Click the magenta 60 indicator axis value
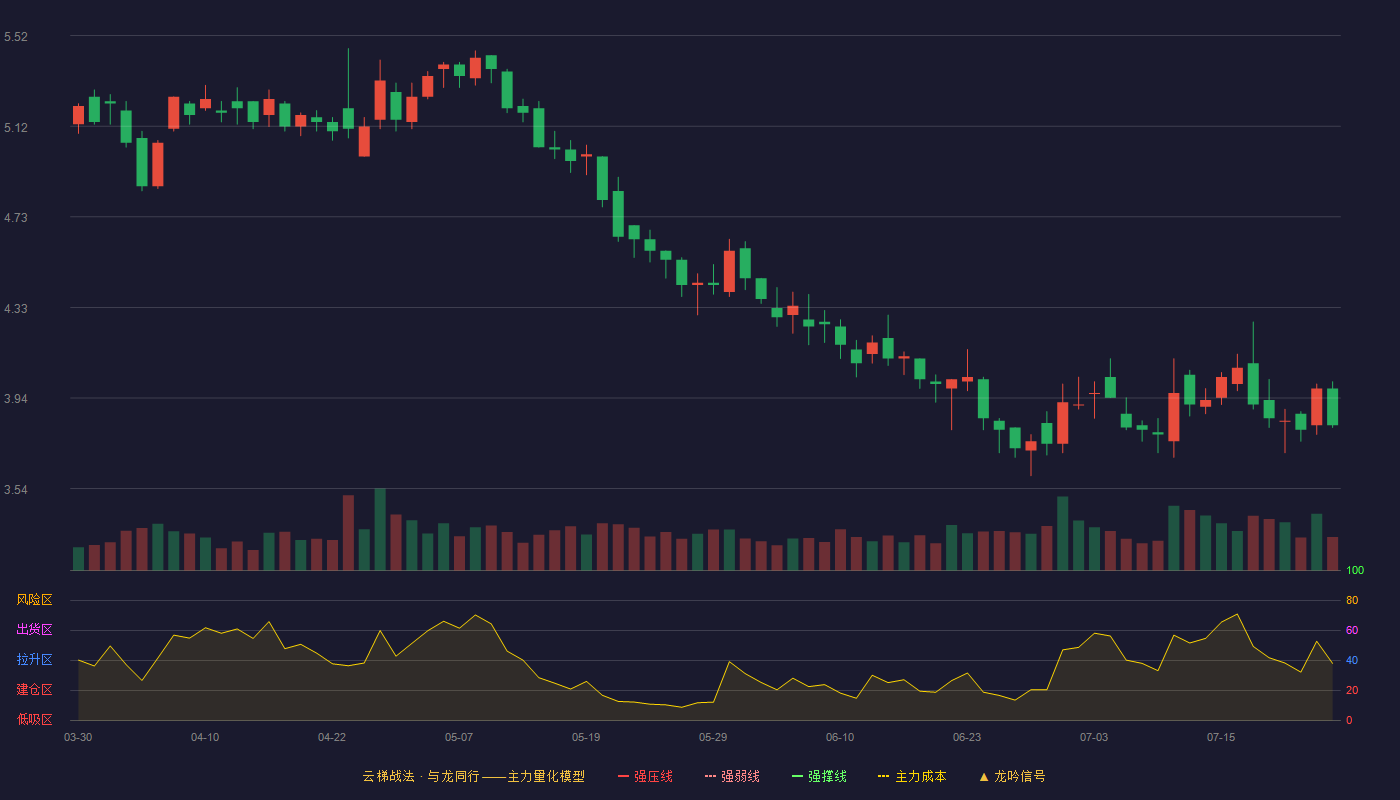This screenshot has width=1400, height=800. tap(1352, 631)
